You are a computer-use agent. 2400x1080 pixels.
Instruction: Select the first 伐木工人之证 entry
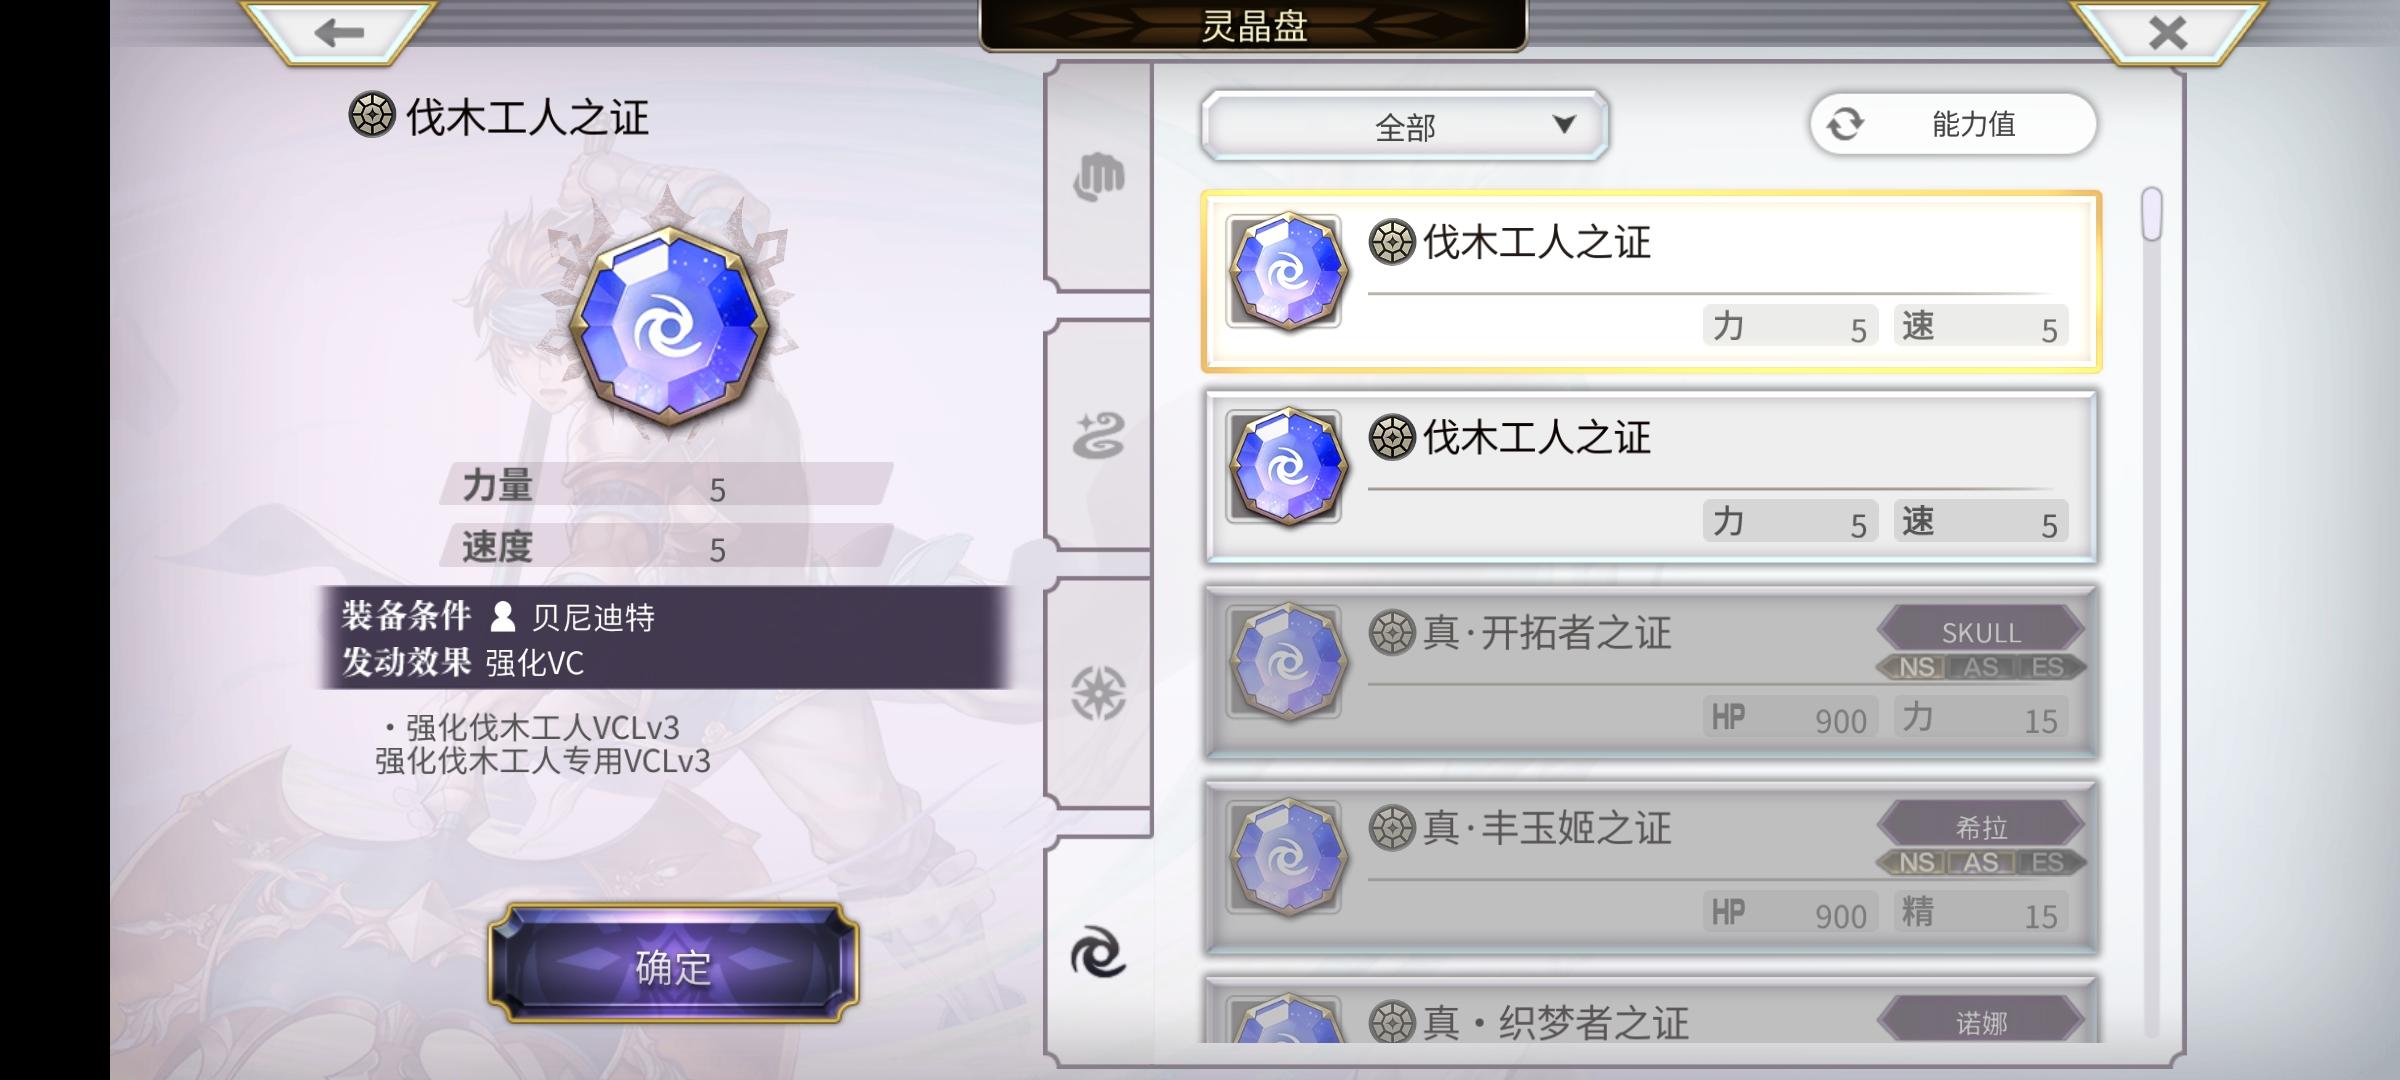(1651, 282)
